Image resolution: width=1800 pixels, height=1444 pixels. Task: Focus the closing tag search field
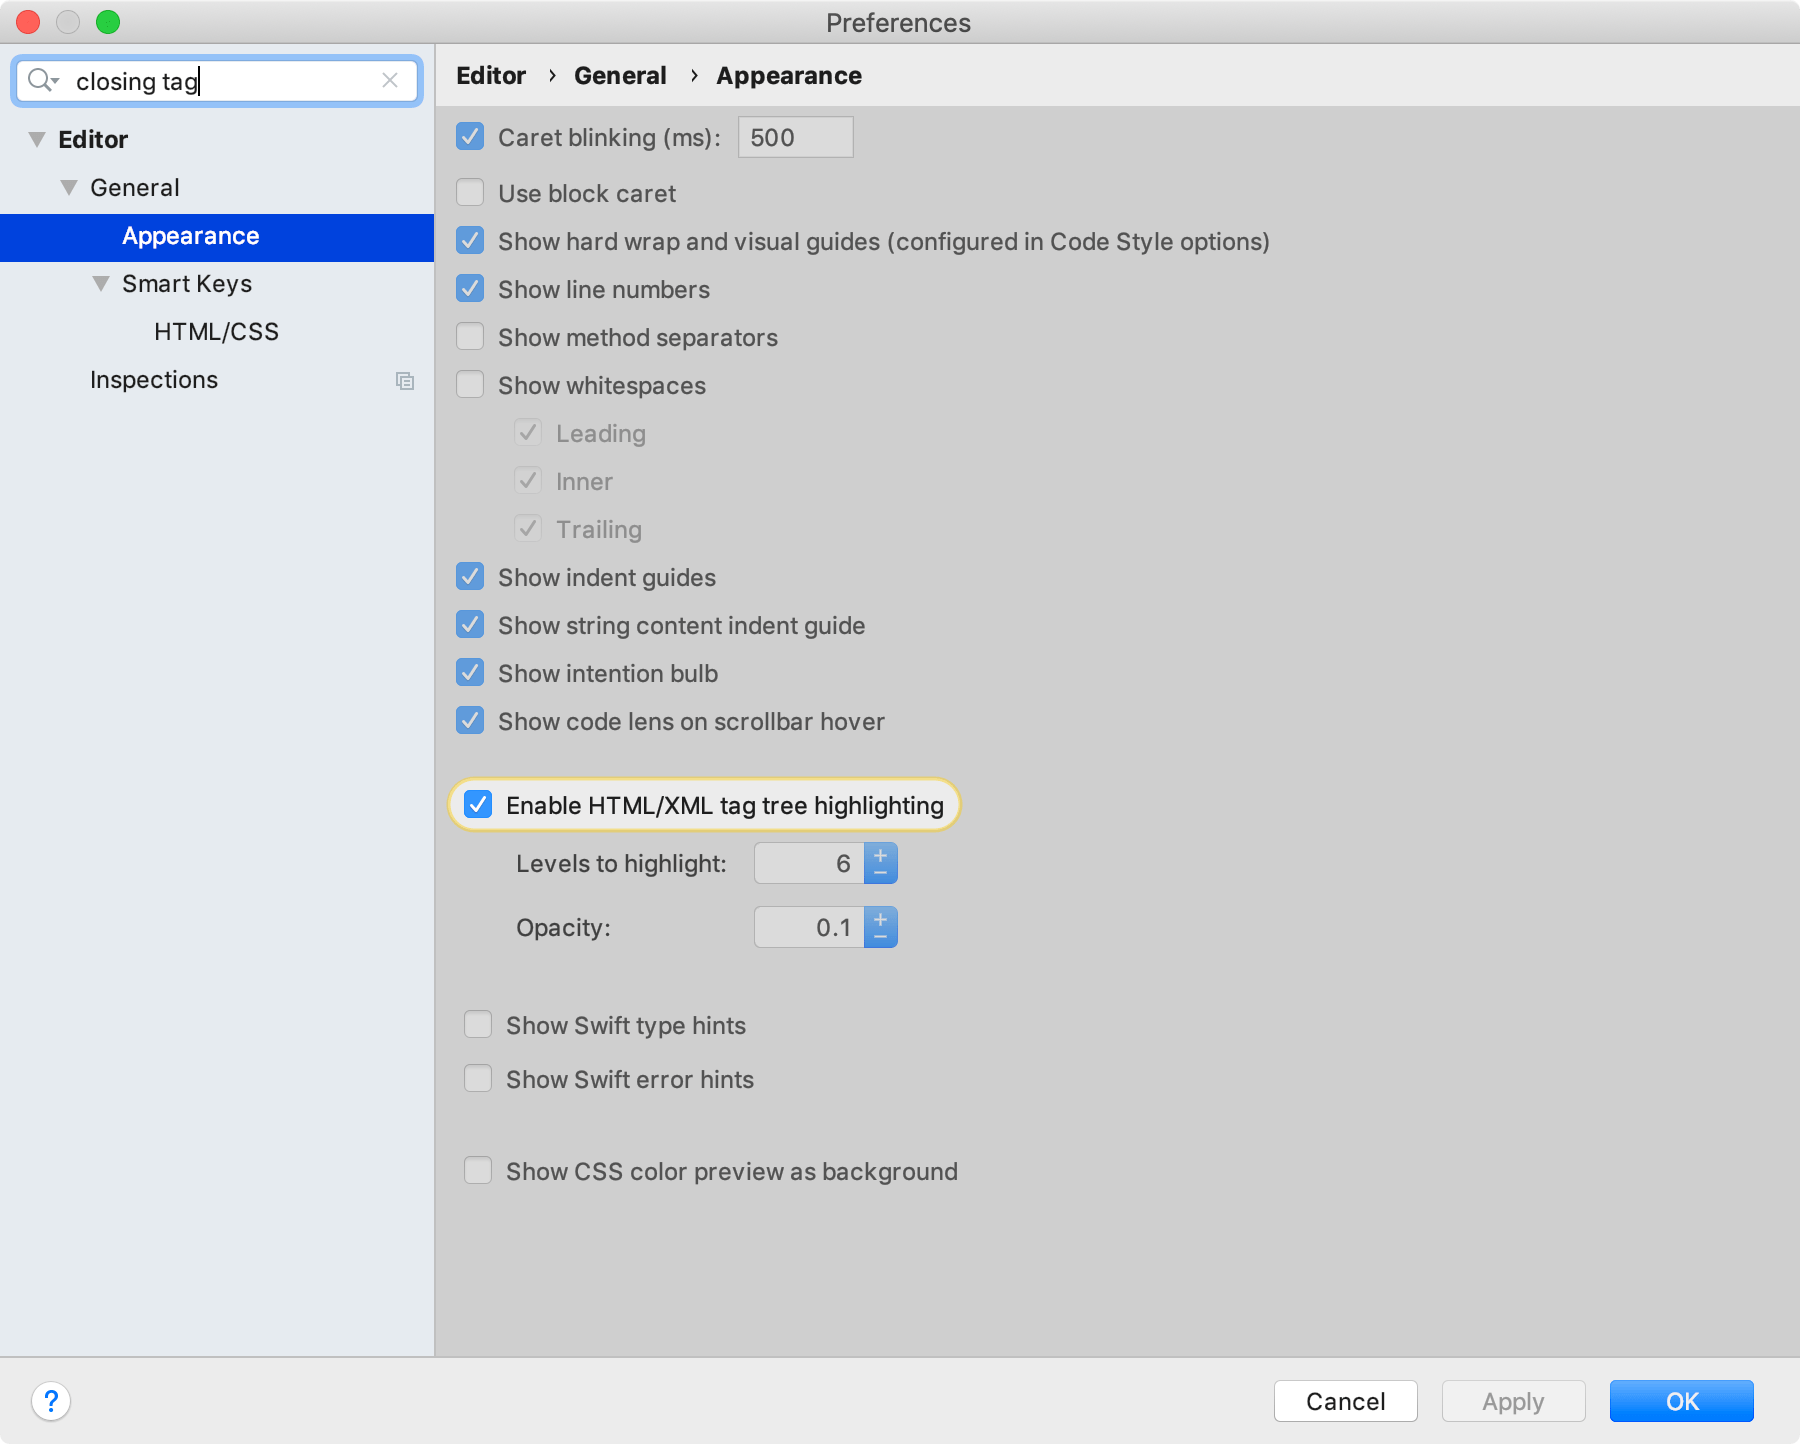217,80
